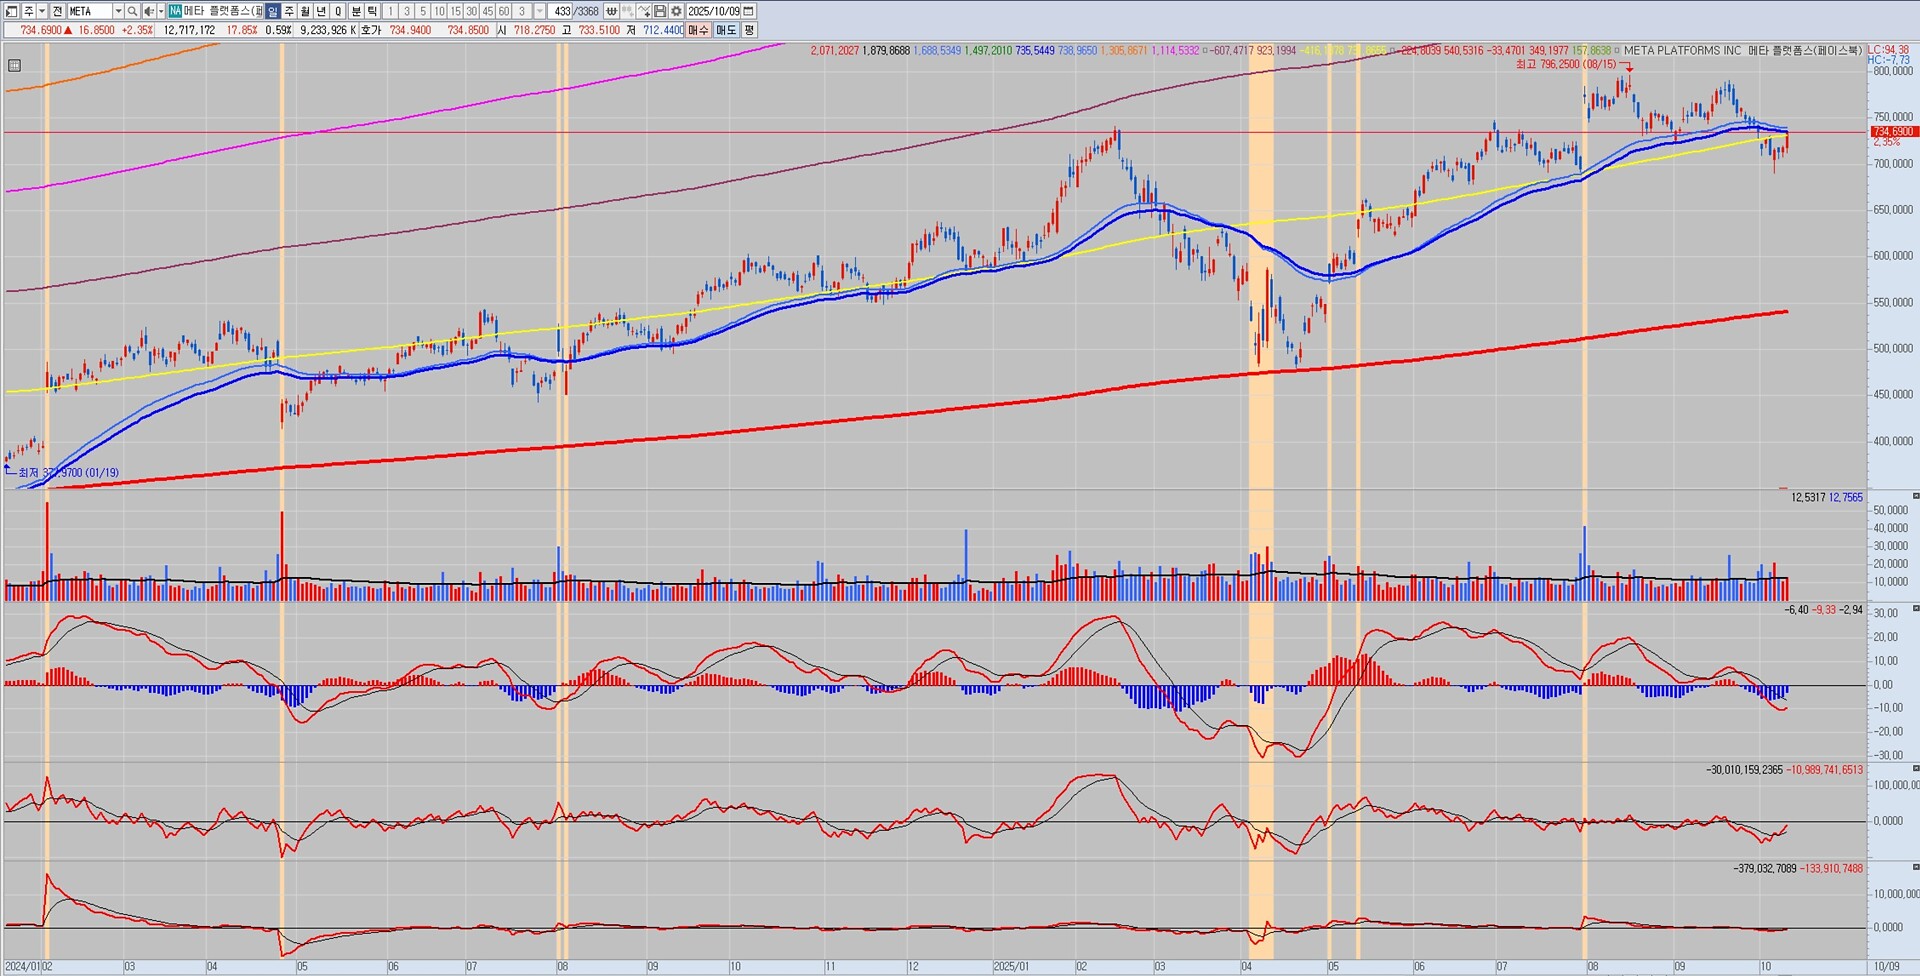The height and width of the screenshot is (976, 1920).
Task: Select the 15 interval button
Action: [455, 11]
